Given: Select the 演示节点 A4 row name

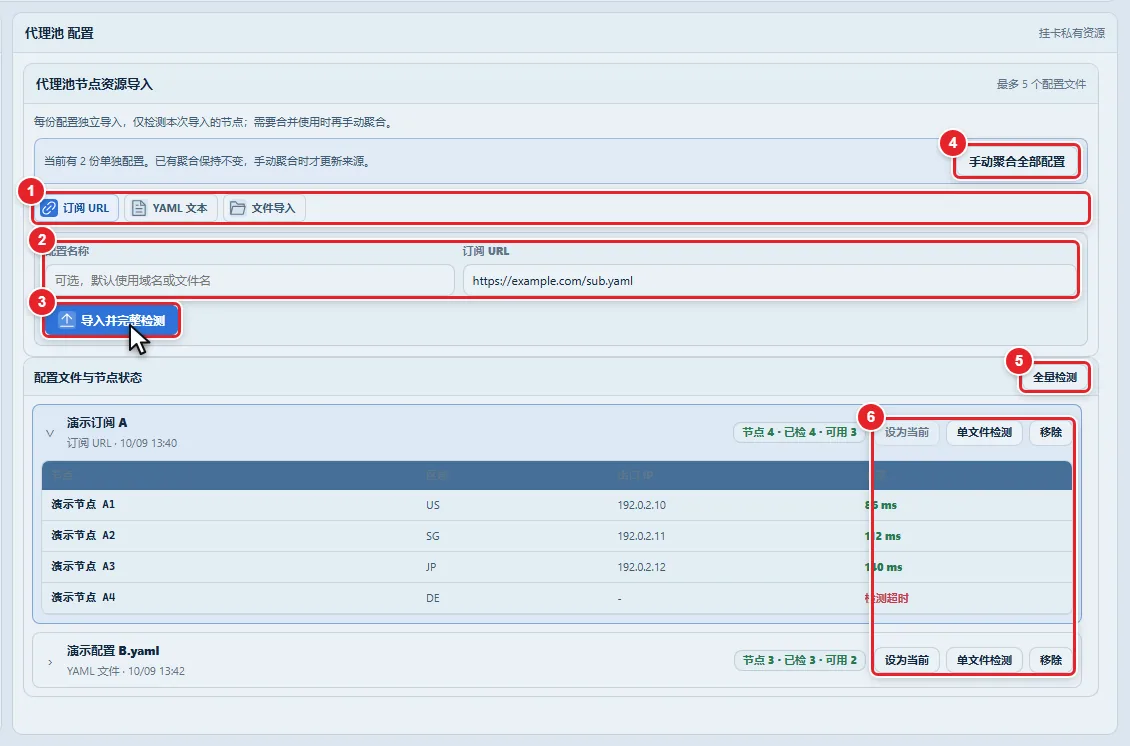Looking at the screenshot, I should click(x=83, y=598).
